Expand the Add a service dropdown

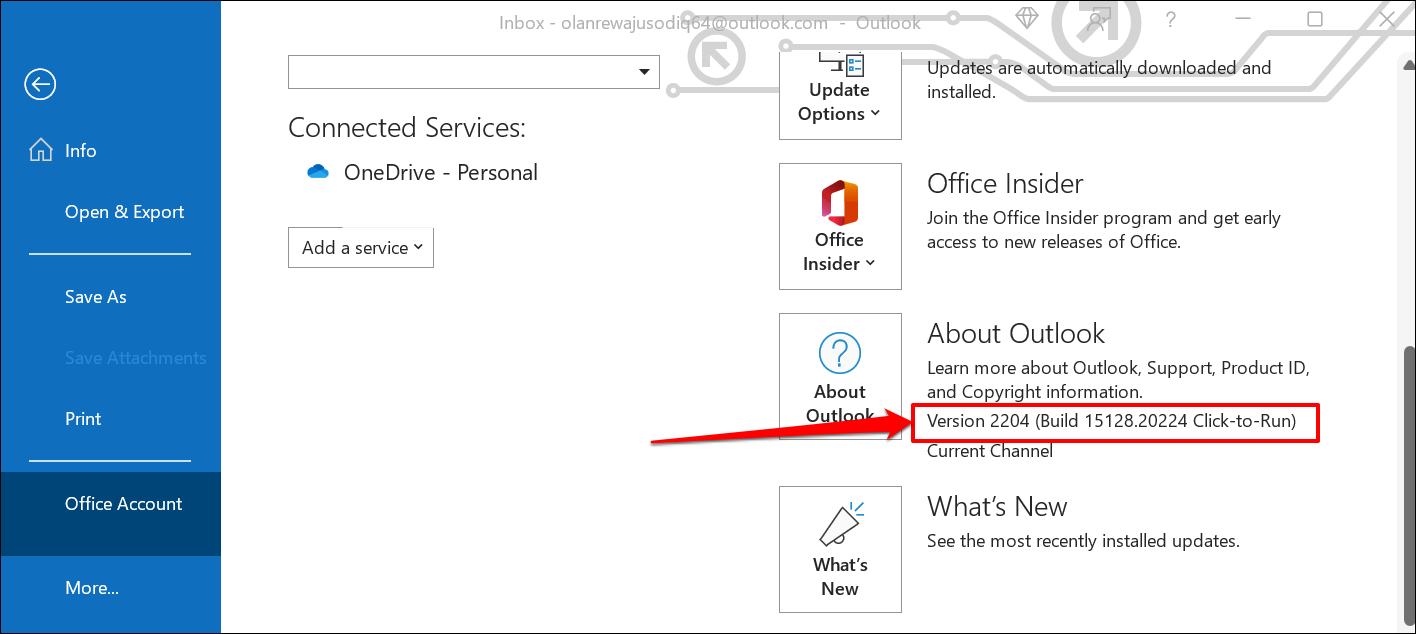click(x=361, y=248)
